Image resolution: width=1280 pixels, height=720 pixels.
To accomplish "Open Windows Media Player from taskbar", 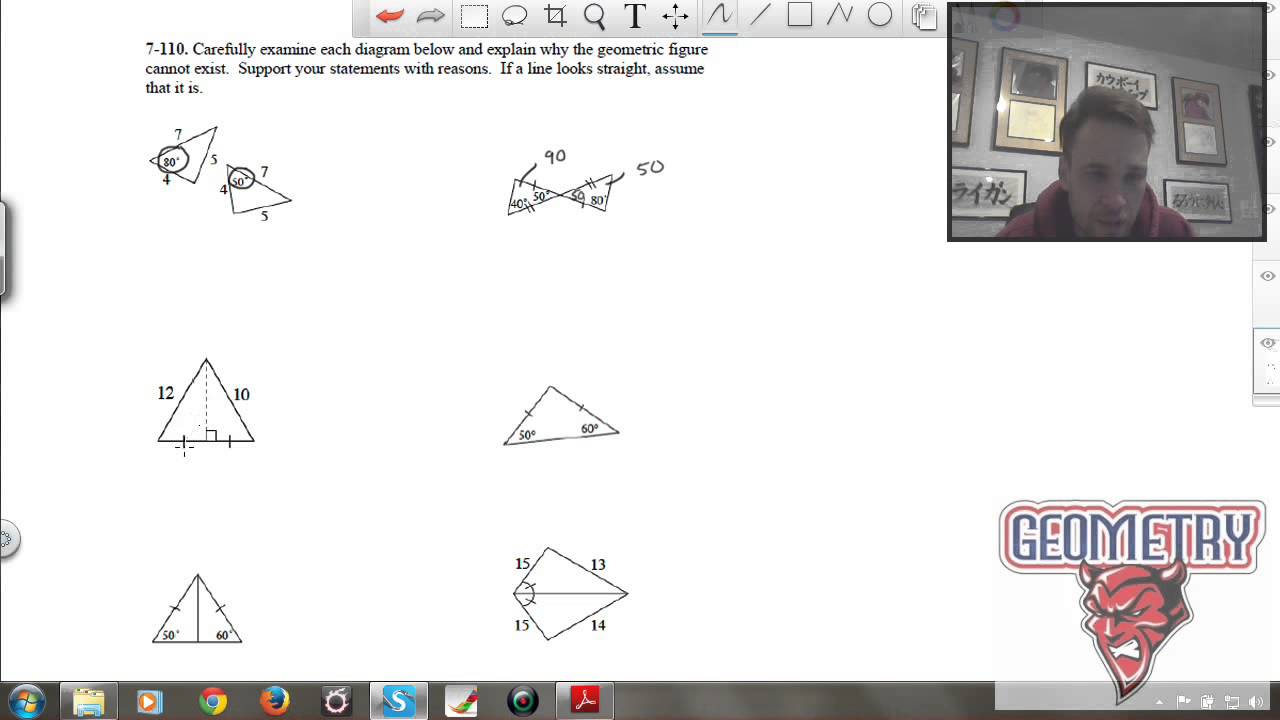I will pos(149,702).
